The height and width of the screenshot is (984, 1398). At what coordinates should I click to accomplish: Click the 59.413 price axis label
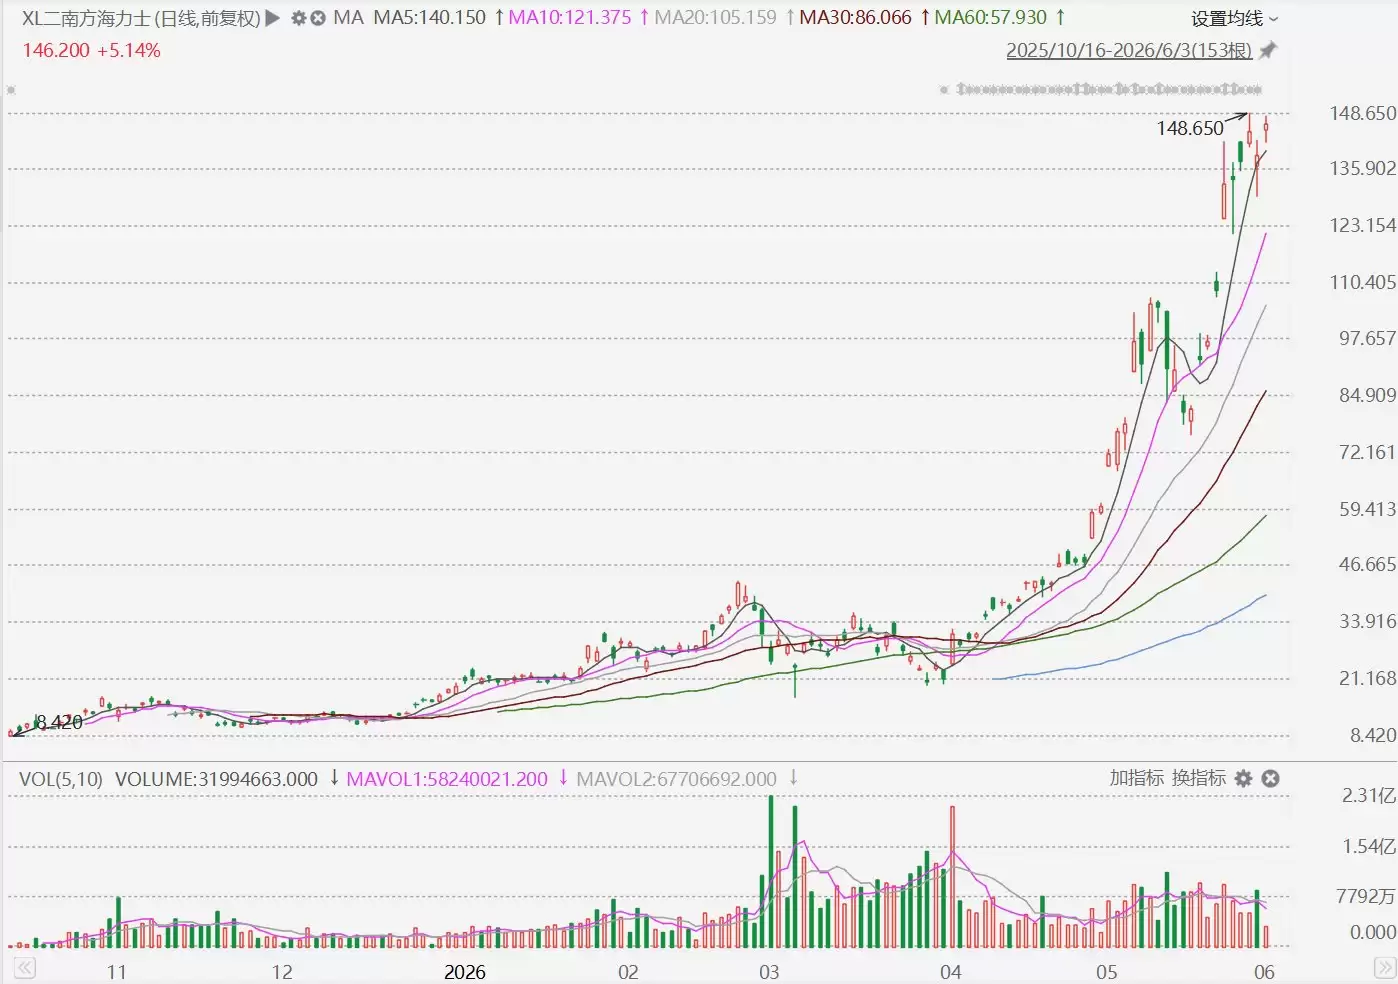(x=1367, y=509)
